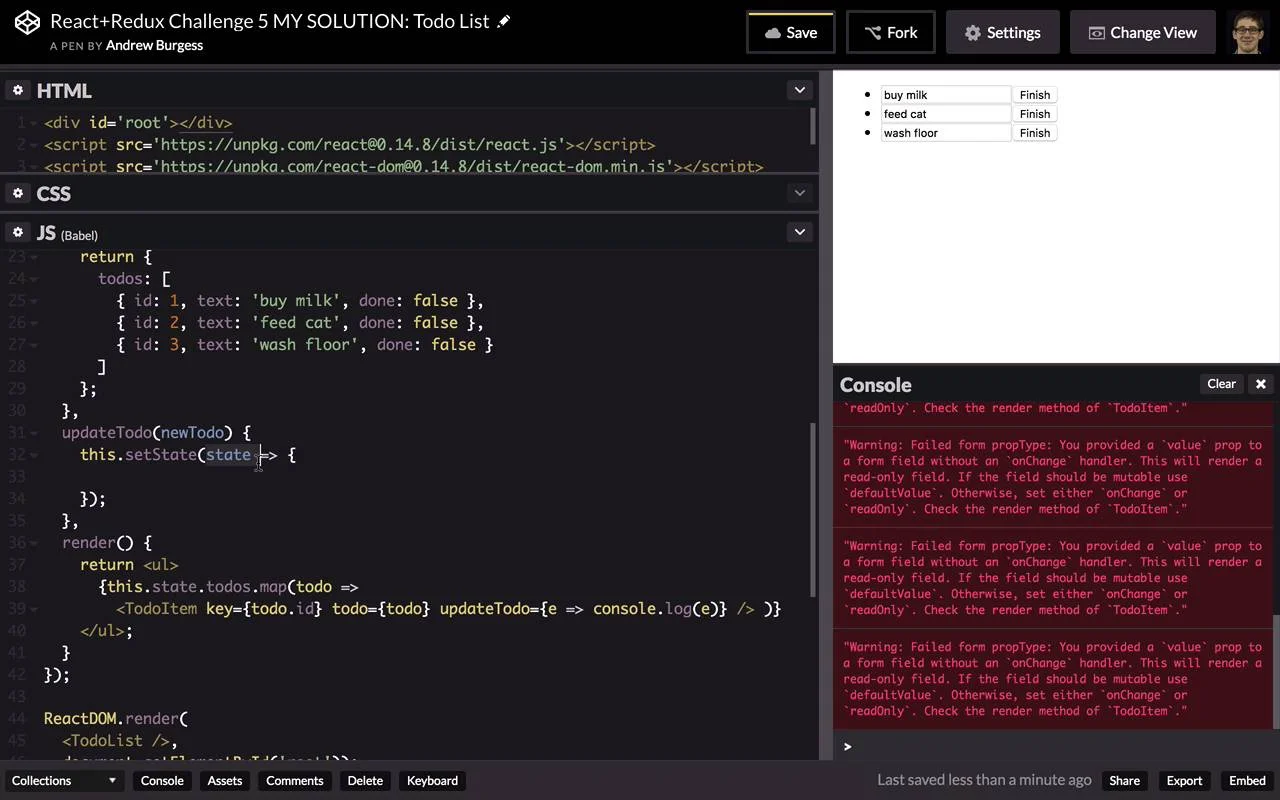Delete this pen via footer button

pyautogui.click(x=365, y=781)
